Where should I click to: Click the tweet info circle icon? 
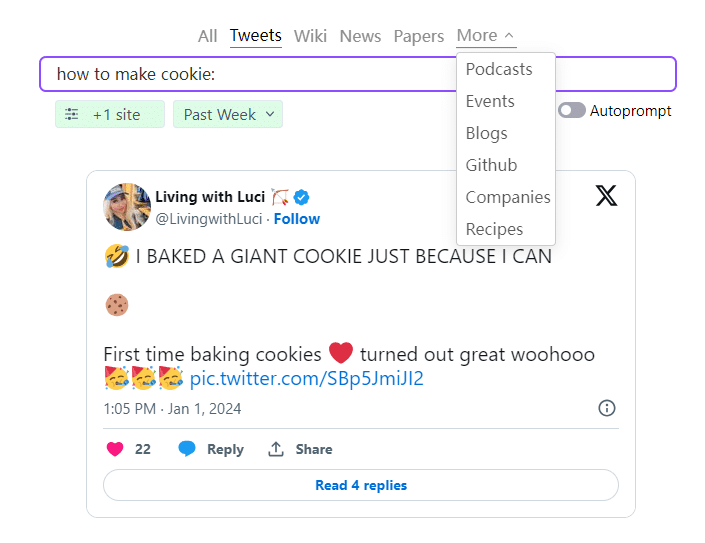(x=607, y=408)
